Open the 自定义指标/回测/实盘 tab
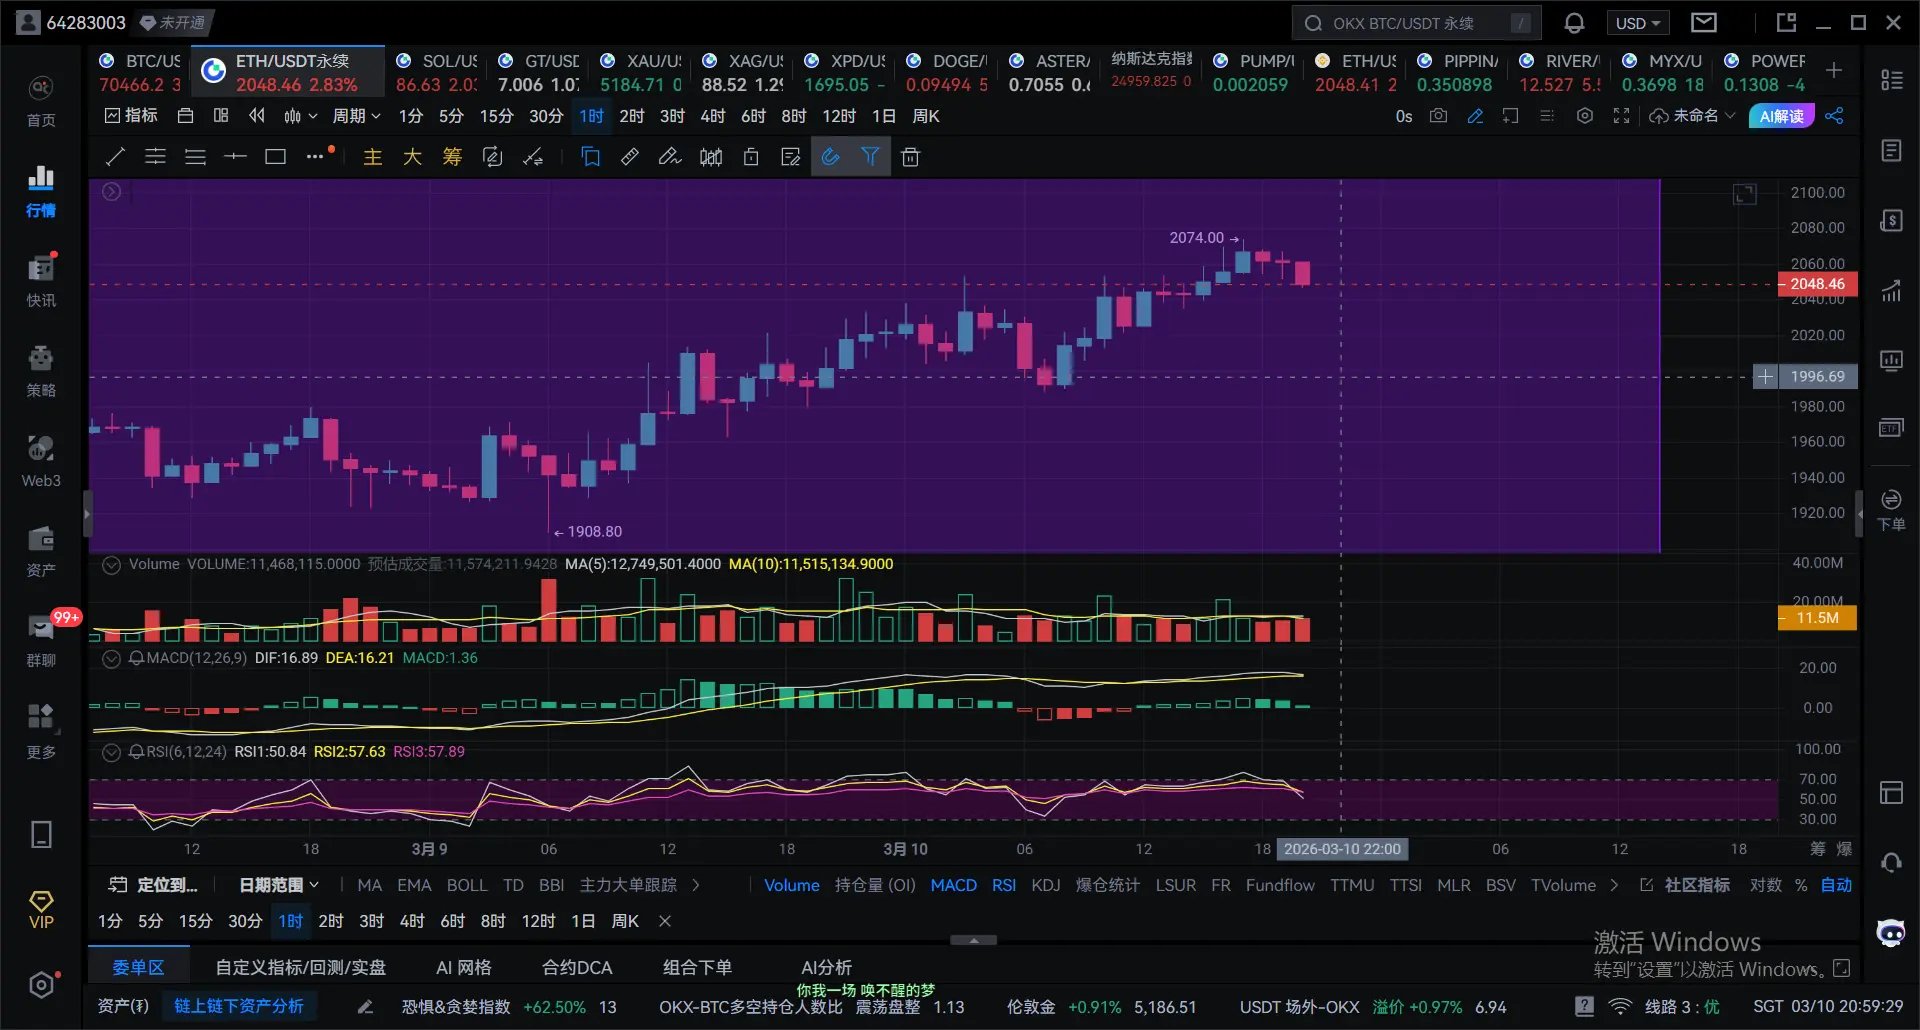 (x=300, y=967)
